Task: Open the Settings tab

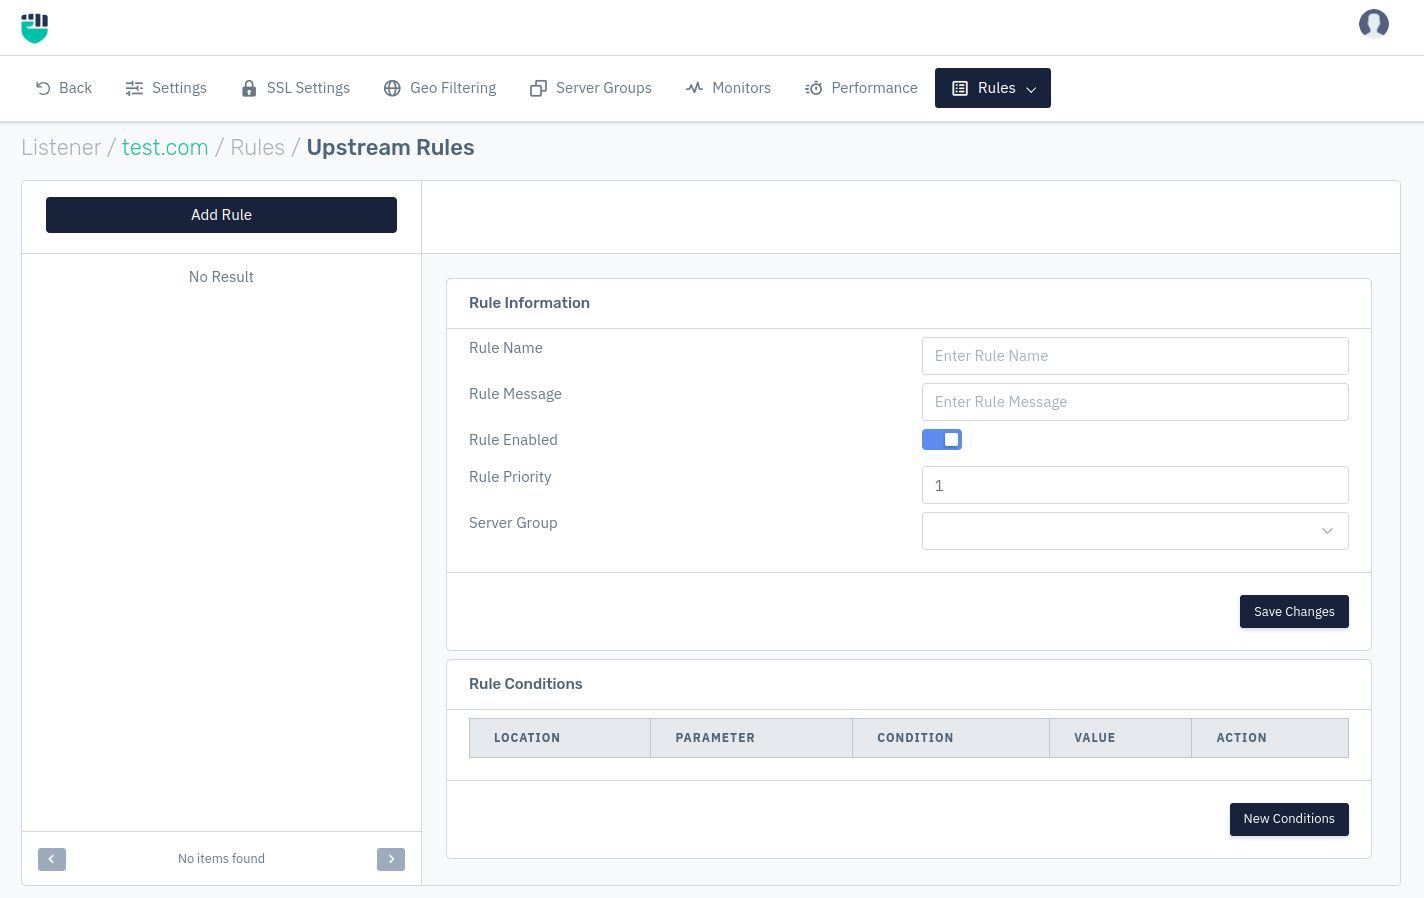Action: click(166, 88)
